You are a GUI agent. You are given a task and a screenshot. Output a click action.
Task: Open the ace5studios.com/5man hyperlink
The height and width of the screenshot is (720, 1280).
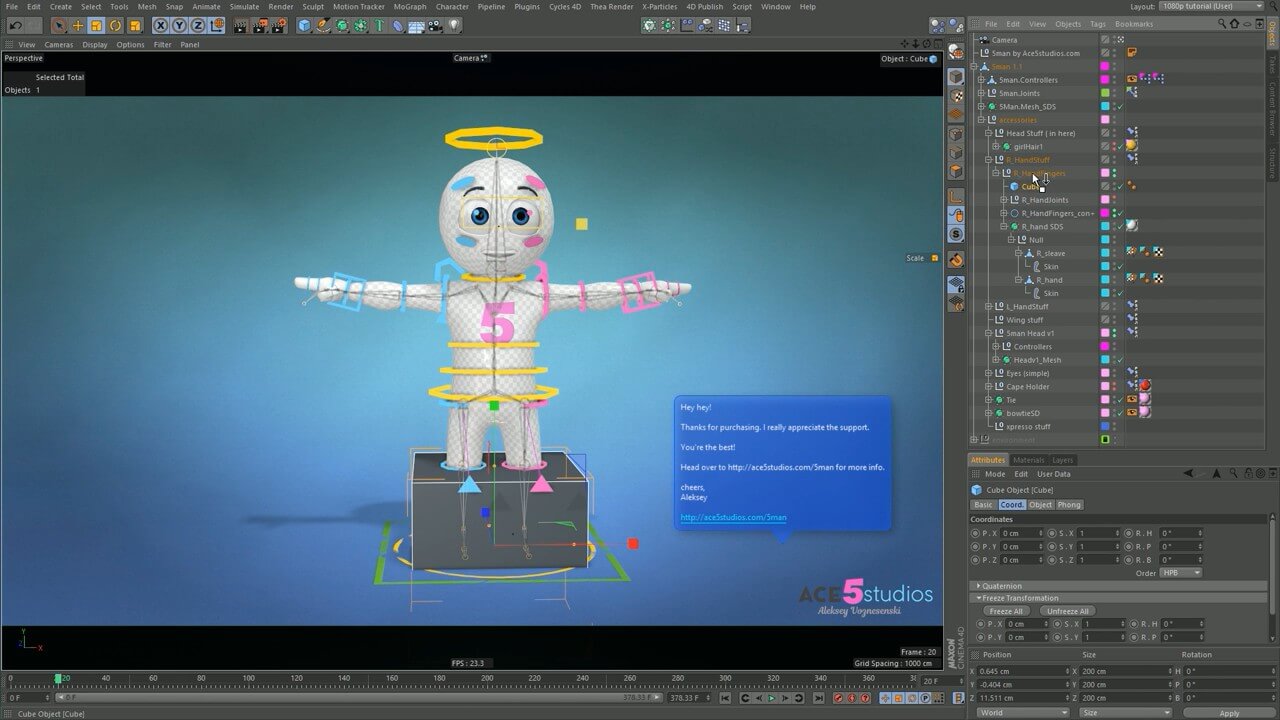[x=733, y=517]
